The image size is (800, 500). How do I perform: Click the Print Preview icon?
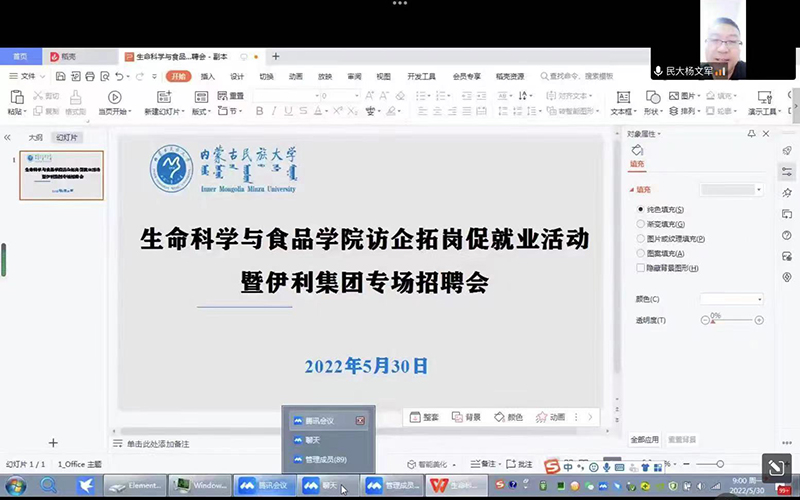coord(105,77)
